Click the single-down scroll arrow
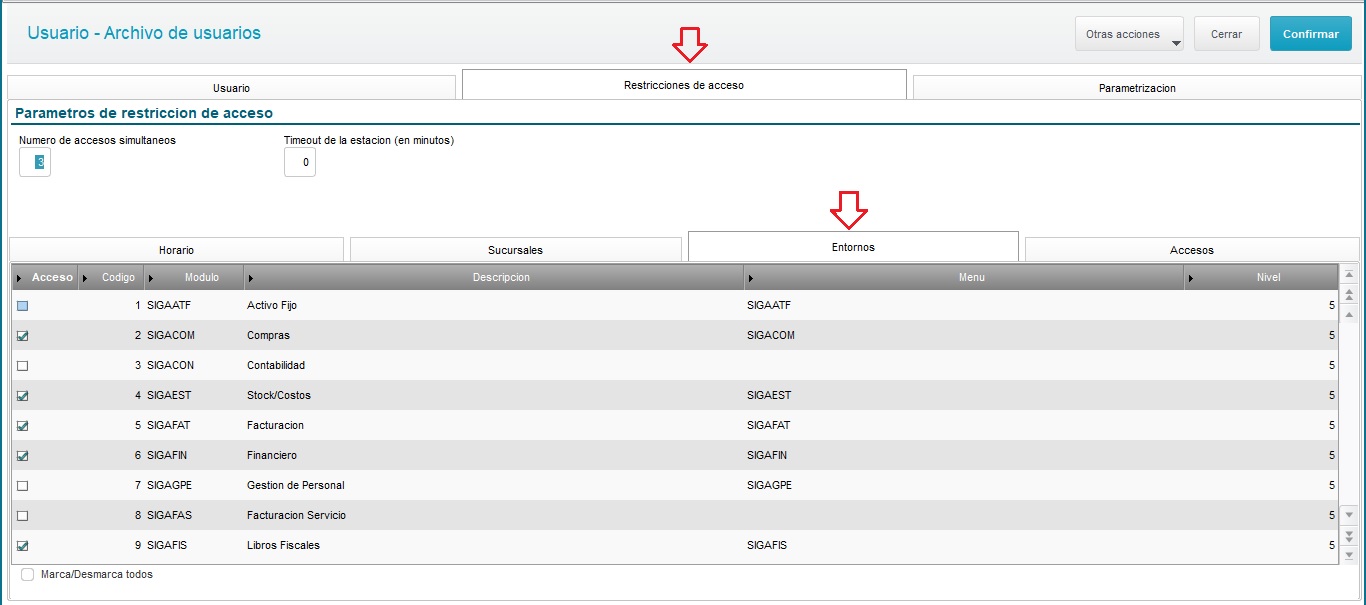 coord(1349,515)
